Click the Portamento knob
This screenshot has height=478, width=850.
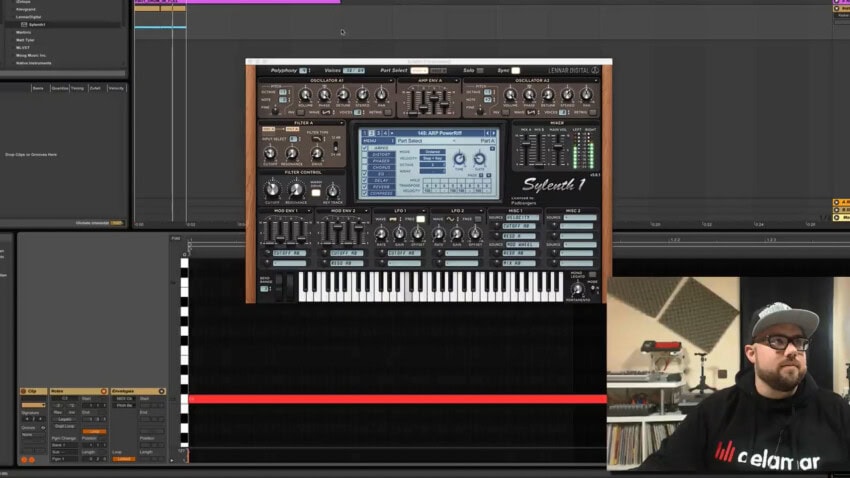coord(578,289)
